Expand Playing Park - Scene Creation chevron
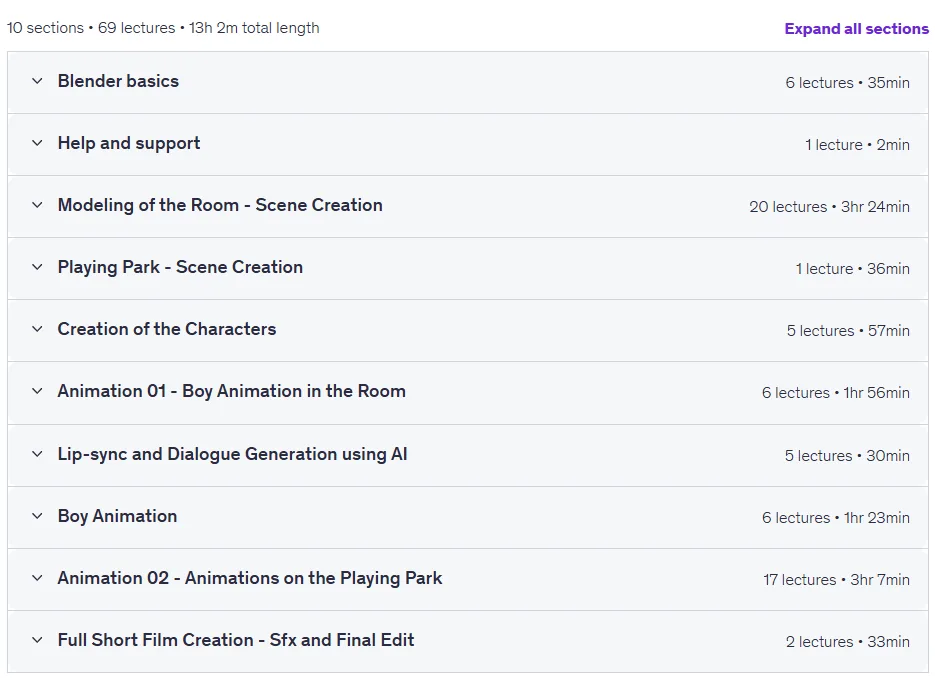 pyautogui.click(x=37, y=267)
